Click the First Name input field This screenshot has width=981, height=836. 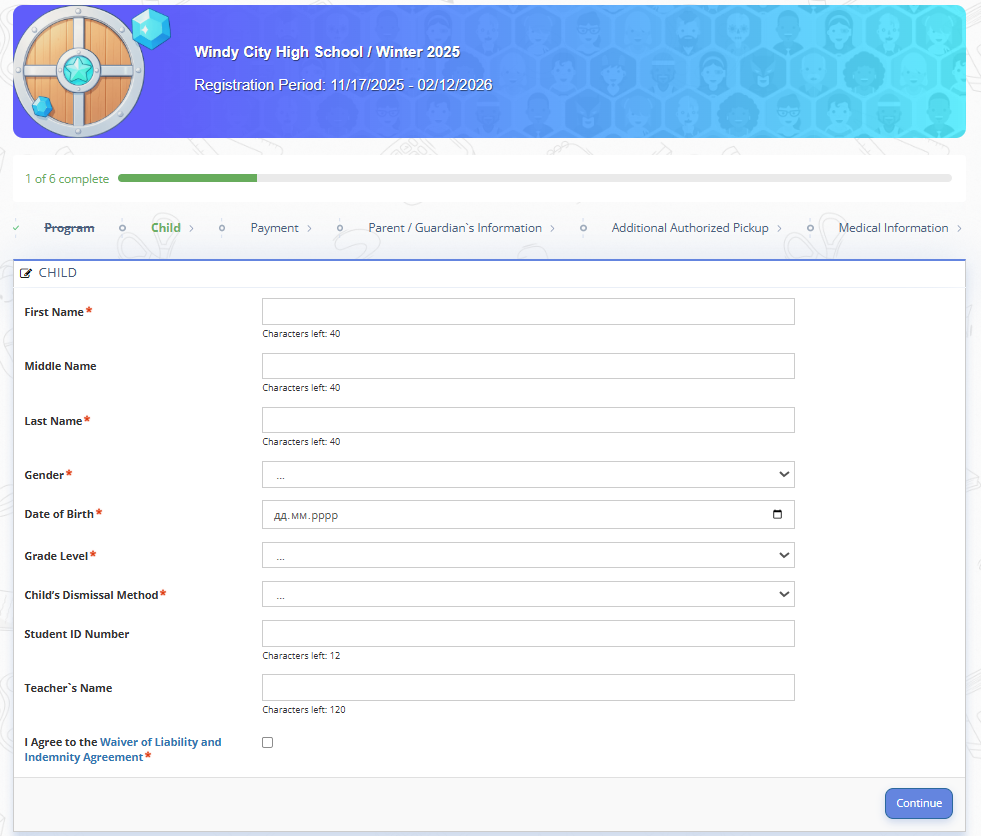pyautogui.click(x=528, y=311)
